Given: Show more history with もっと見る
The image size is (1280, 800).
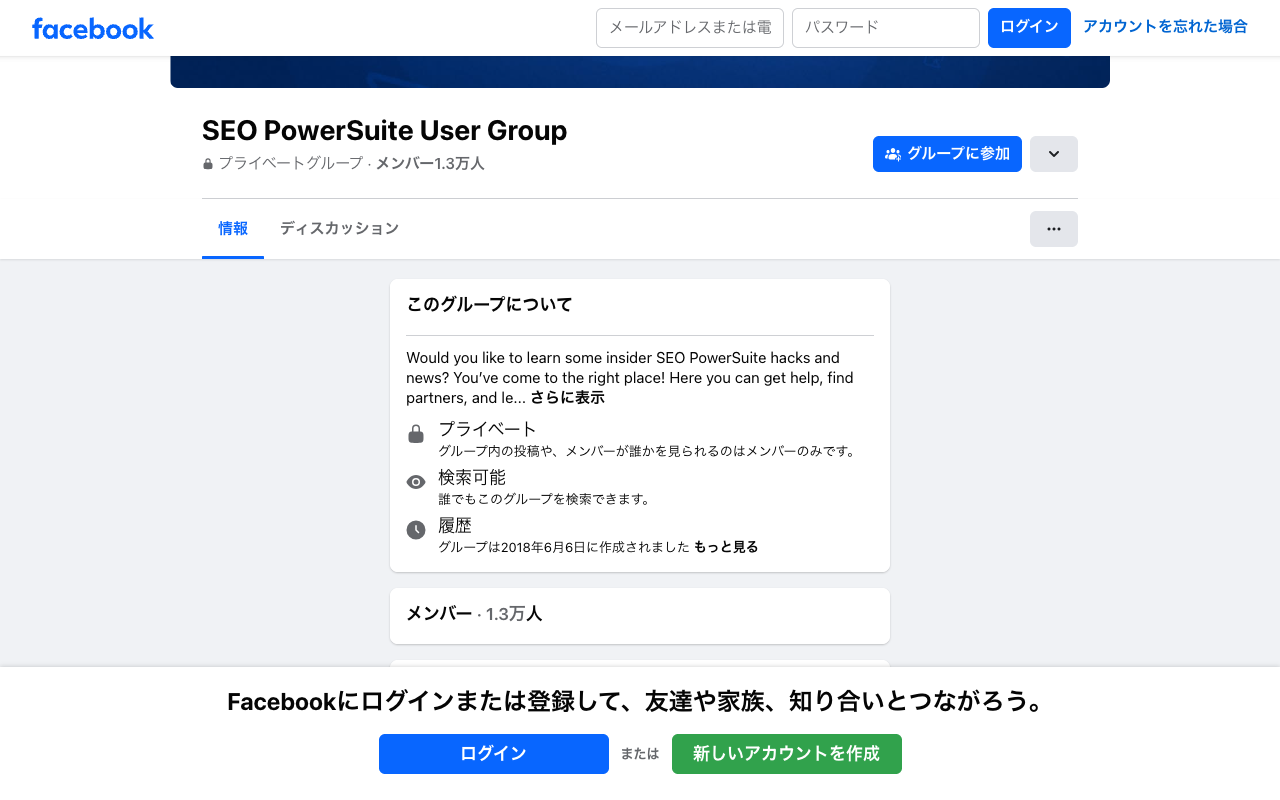Looking at the screenshot, I should (726, 547).
